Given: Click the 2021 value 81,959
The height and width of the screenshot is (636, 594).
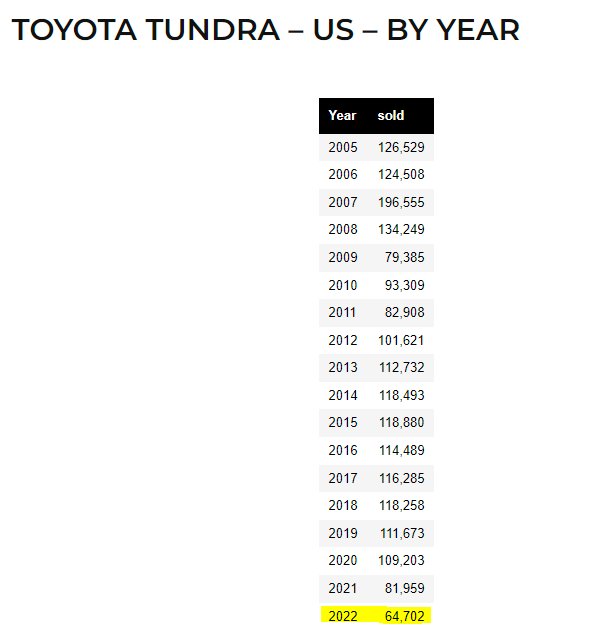Looking at the screenshot, I should pyautogui.click(x=405, y=588).
